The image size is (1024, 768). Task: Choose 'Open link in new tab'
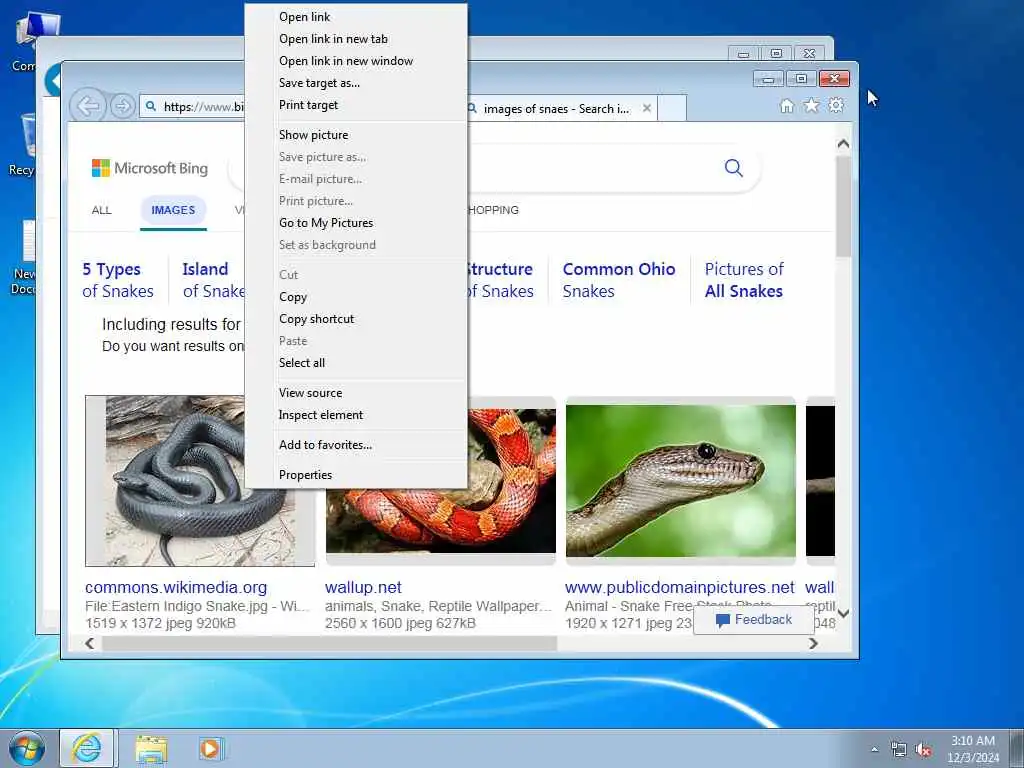tap(333, 39)
